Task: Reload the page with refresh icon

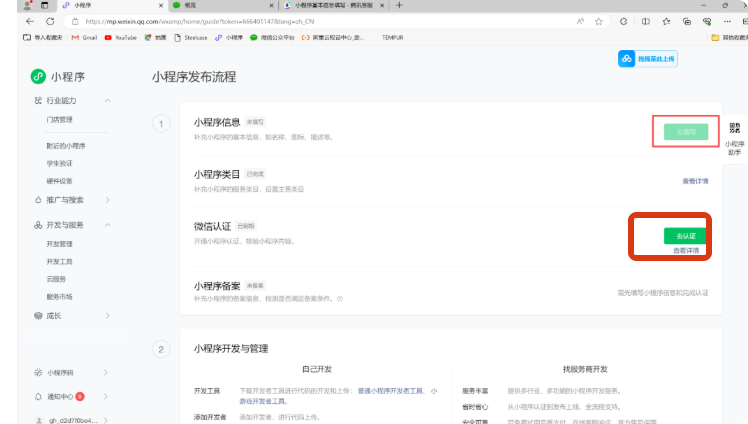Action: pos(50,21)
